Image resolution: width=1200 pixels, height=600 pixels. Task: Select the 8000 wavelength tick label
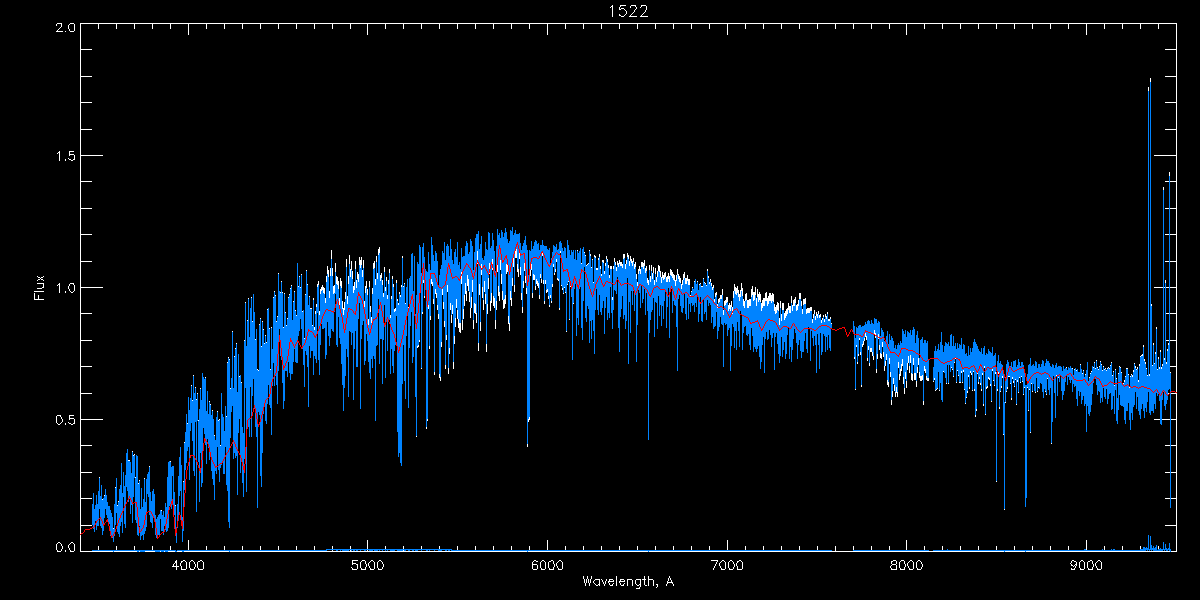(907, 564)
